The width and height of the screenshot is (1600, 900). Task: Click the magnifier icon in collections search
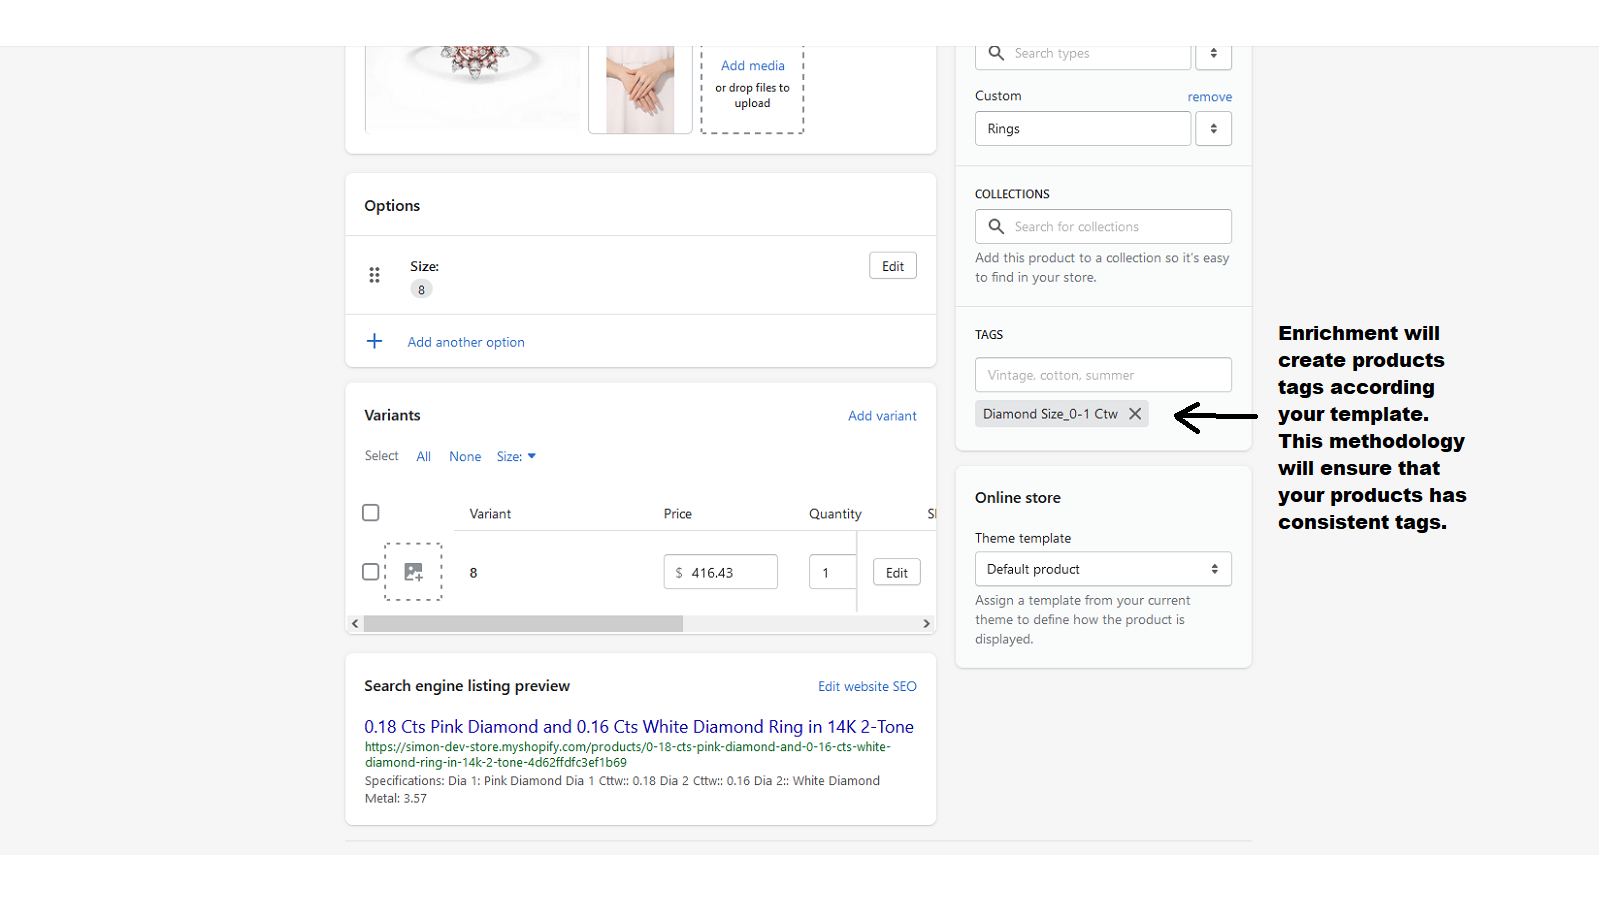point(997,226)
